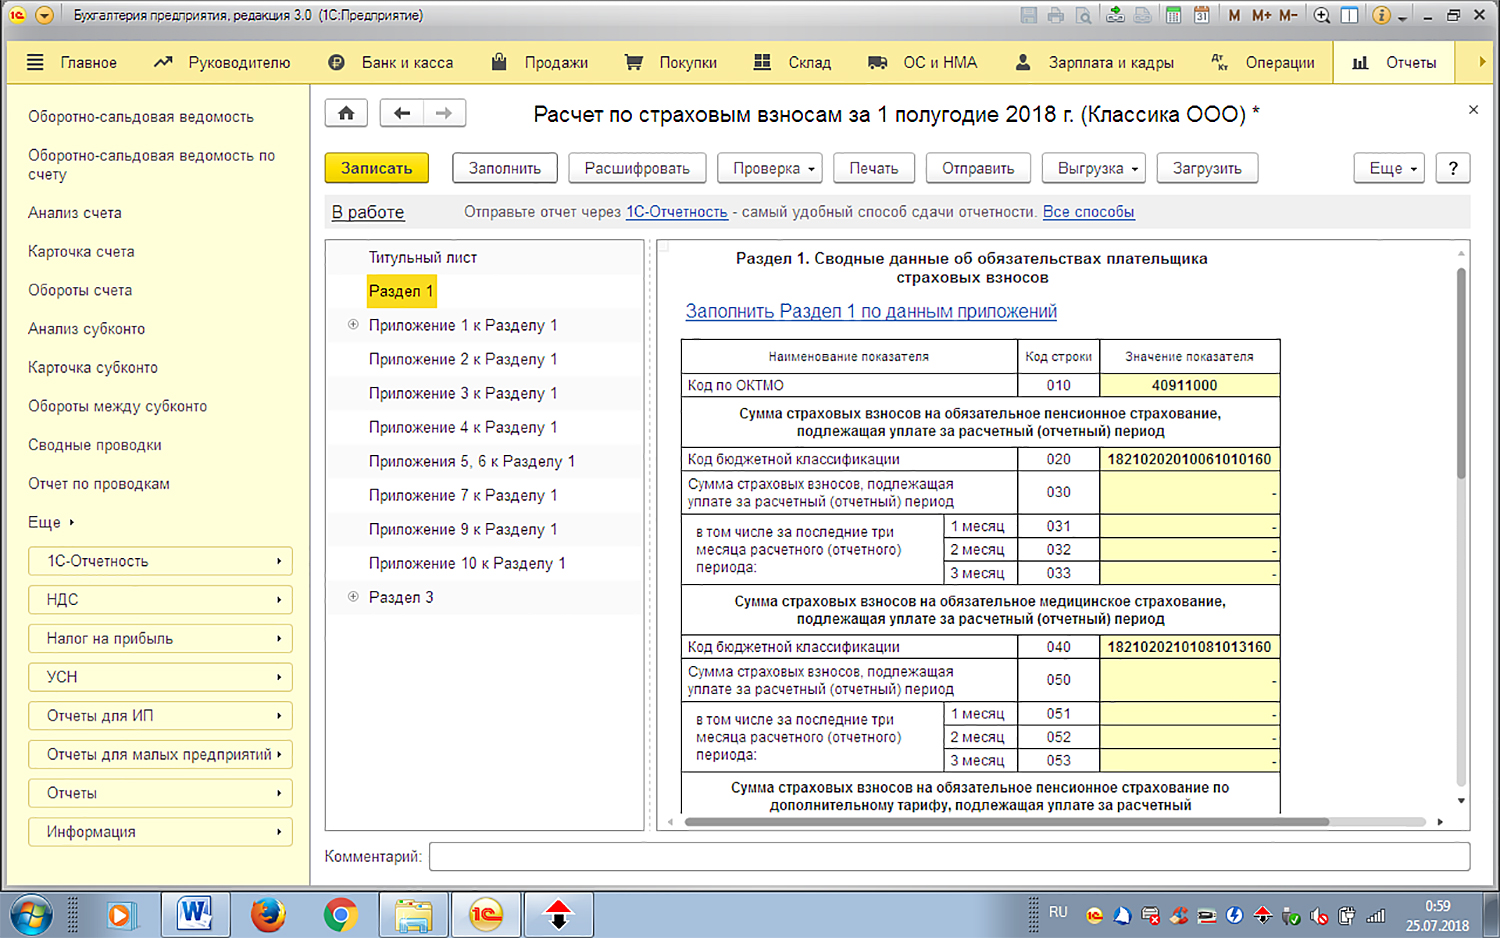The image size is (1500, 938).
Task: Open Firefox from the taskbar
Action: [x=268, y=914]
